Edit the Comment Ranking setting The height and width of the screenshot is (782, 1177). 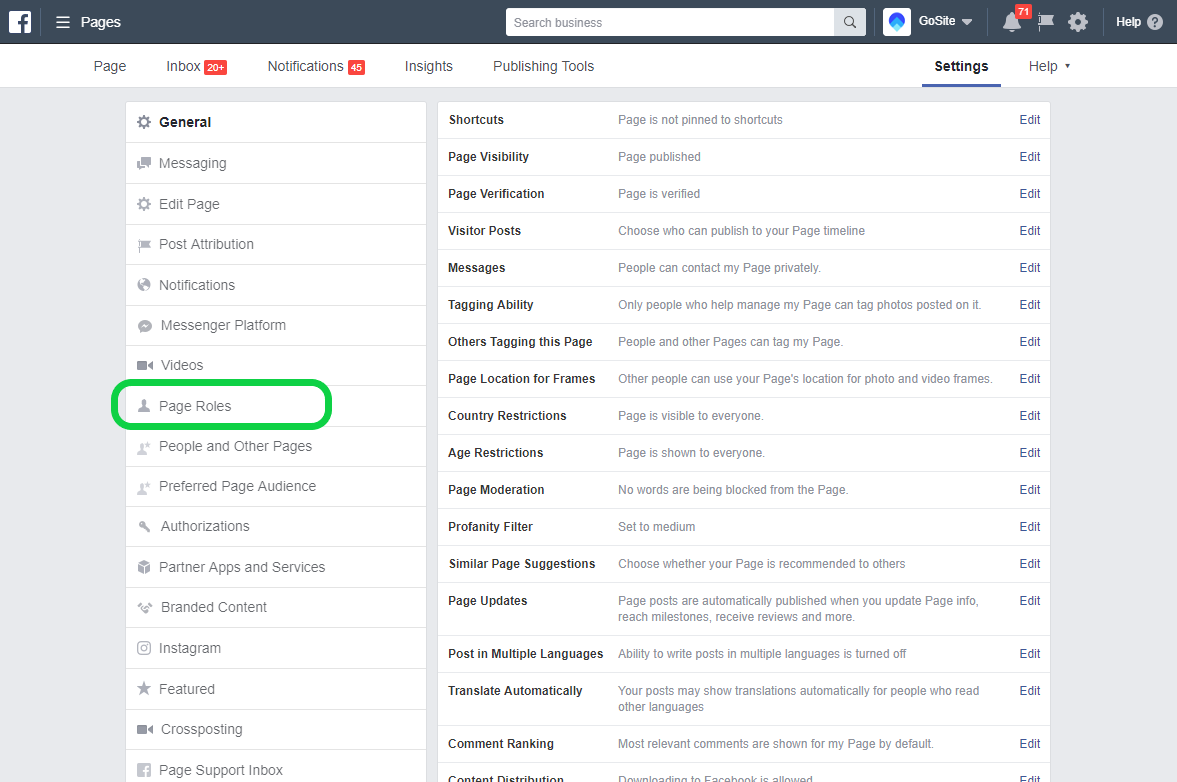(x=1029, y=744)
